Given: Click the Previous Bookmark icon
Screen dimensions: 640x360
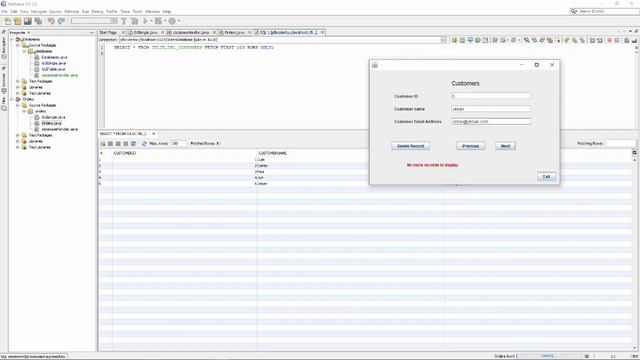Looking at the screenshot, I should pyautogui.click(x=566, y=40).
